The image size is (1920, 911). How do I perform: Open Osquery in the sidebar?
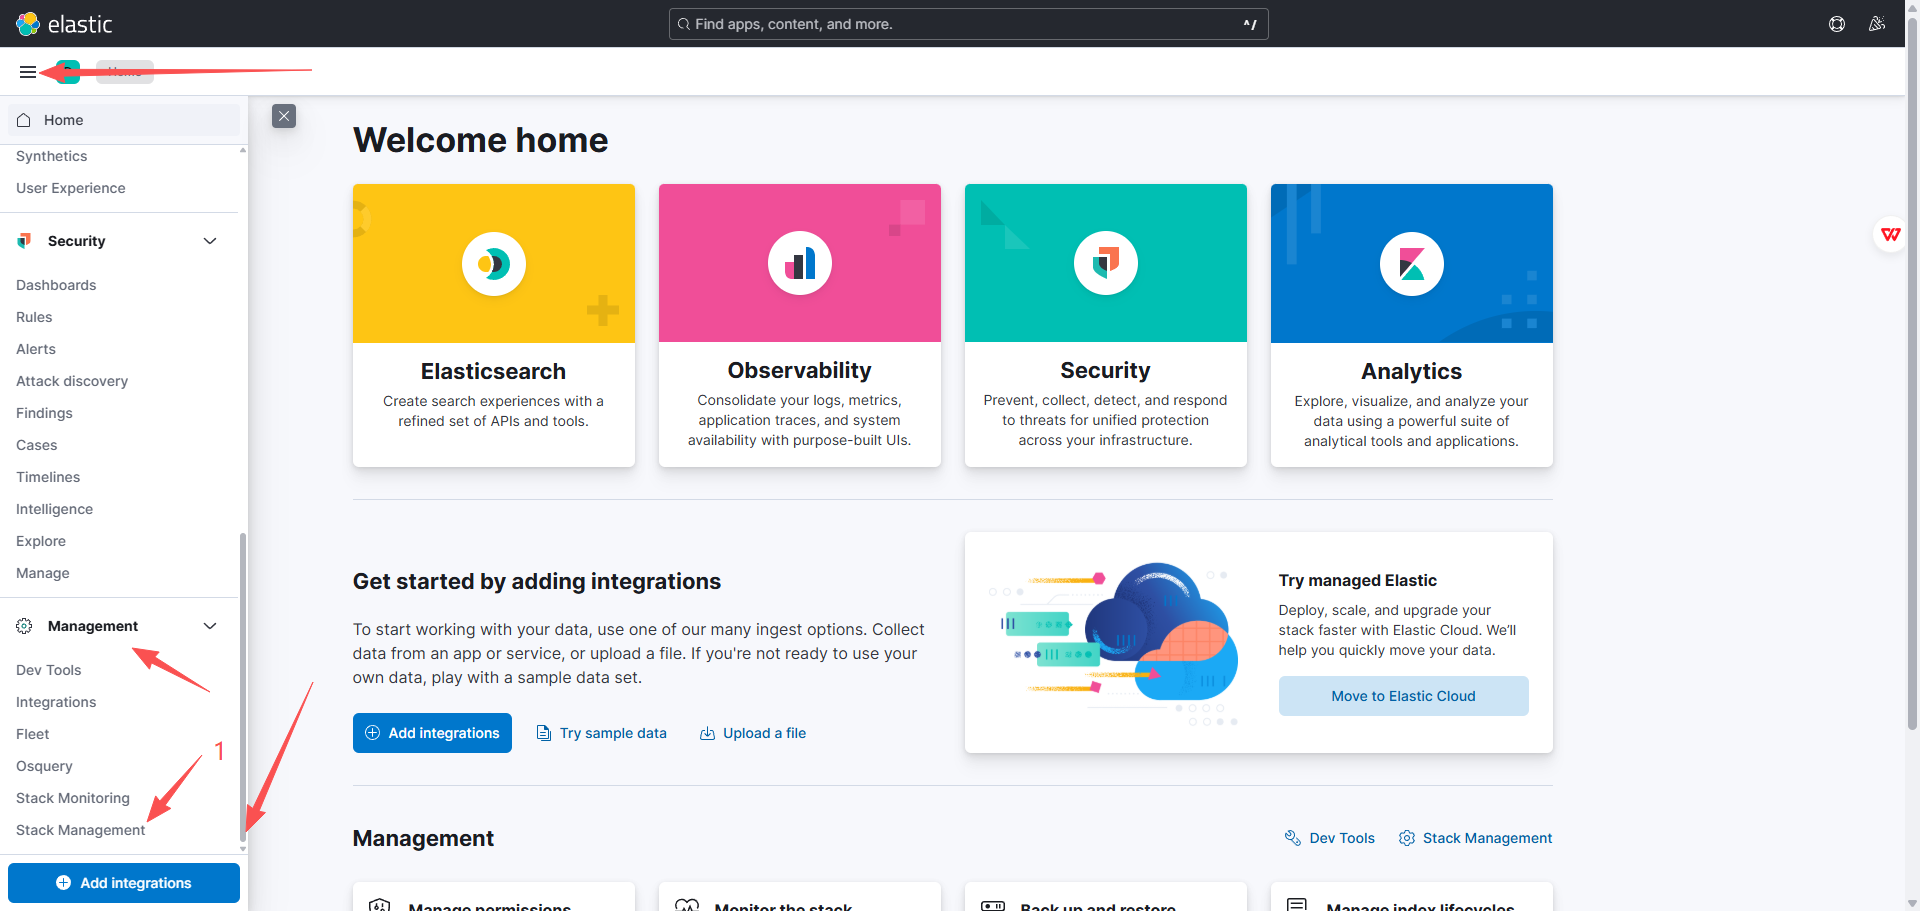click(45, 766)
